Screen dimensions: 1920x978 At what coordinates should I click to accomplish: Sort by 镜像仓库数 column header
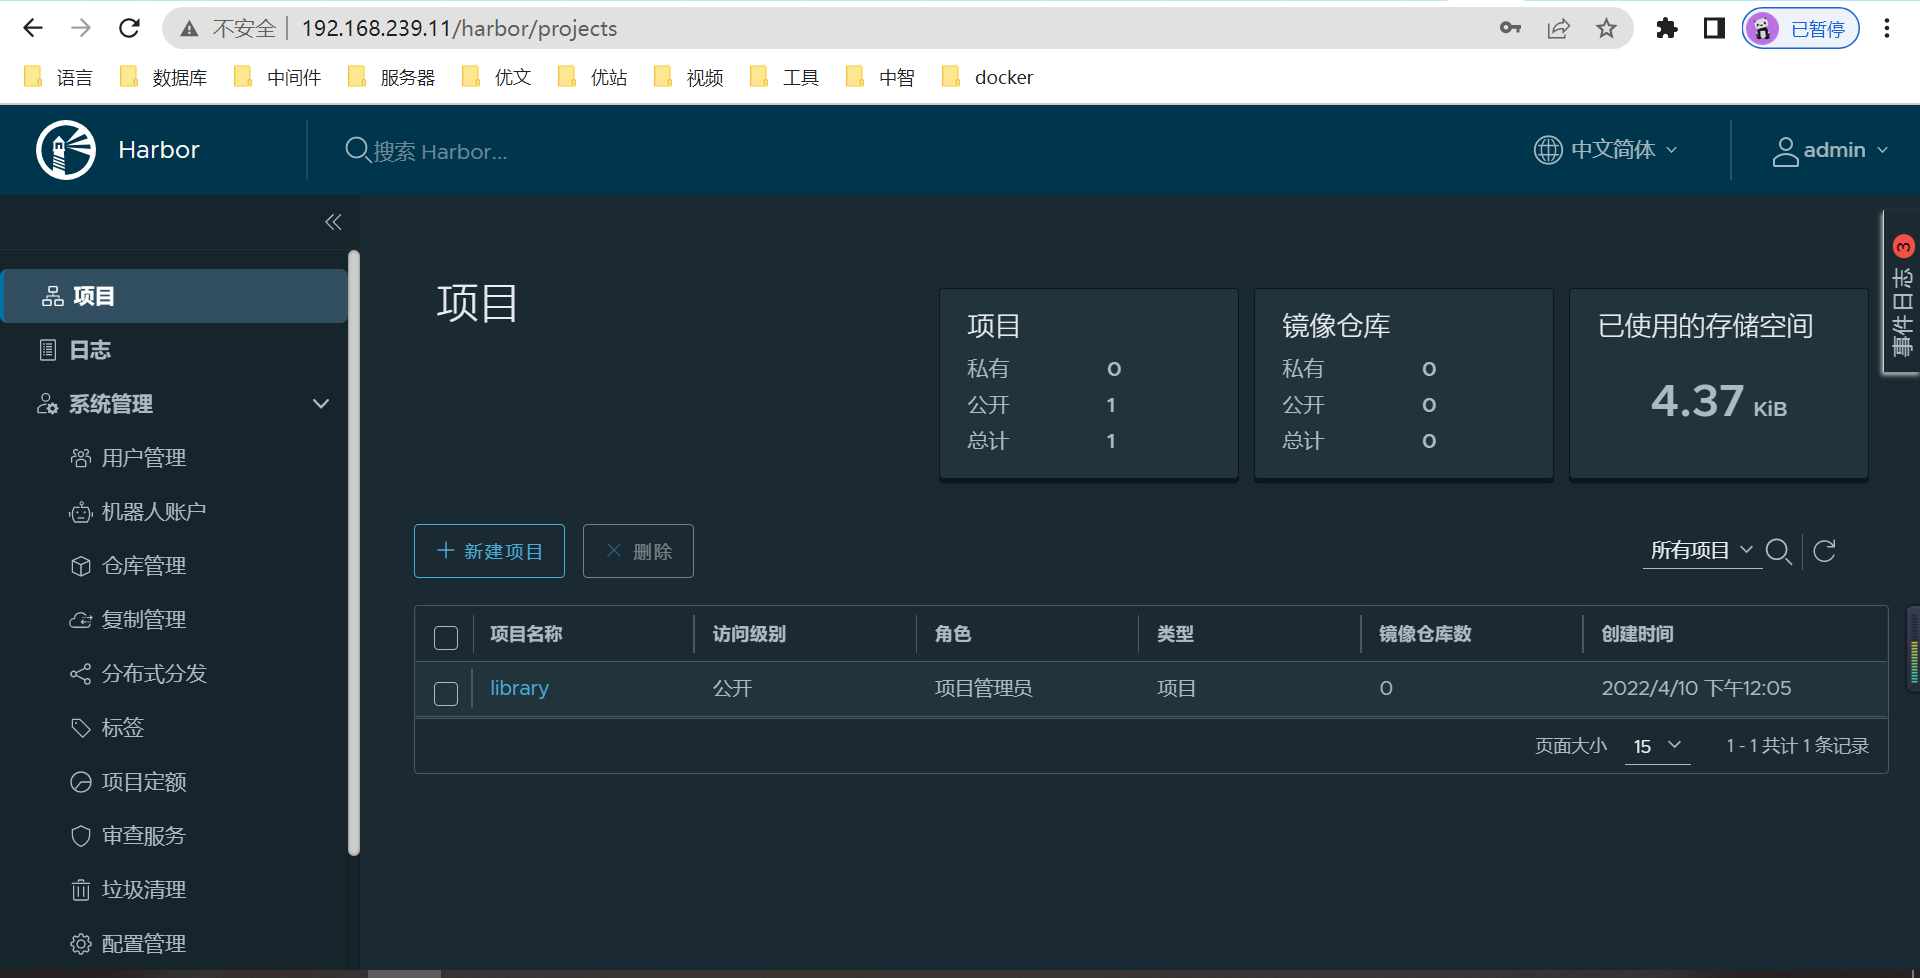click(1425, 634)
